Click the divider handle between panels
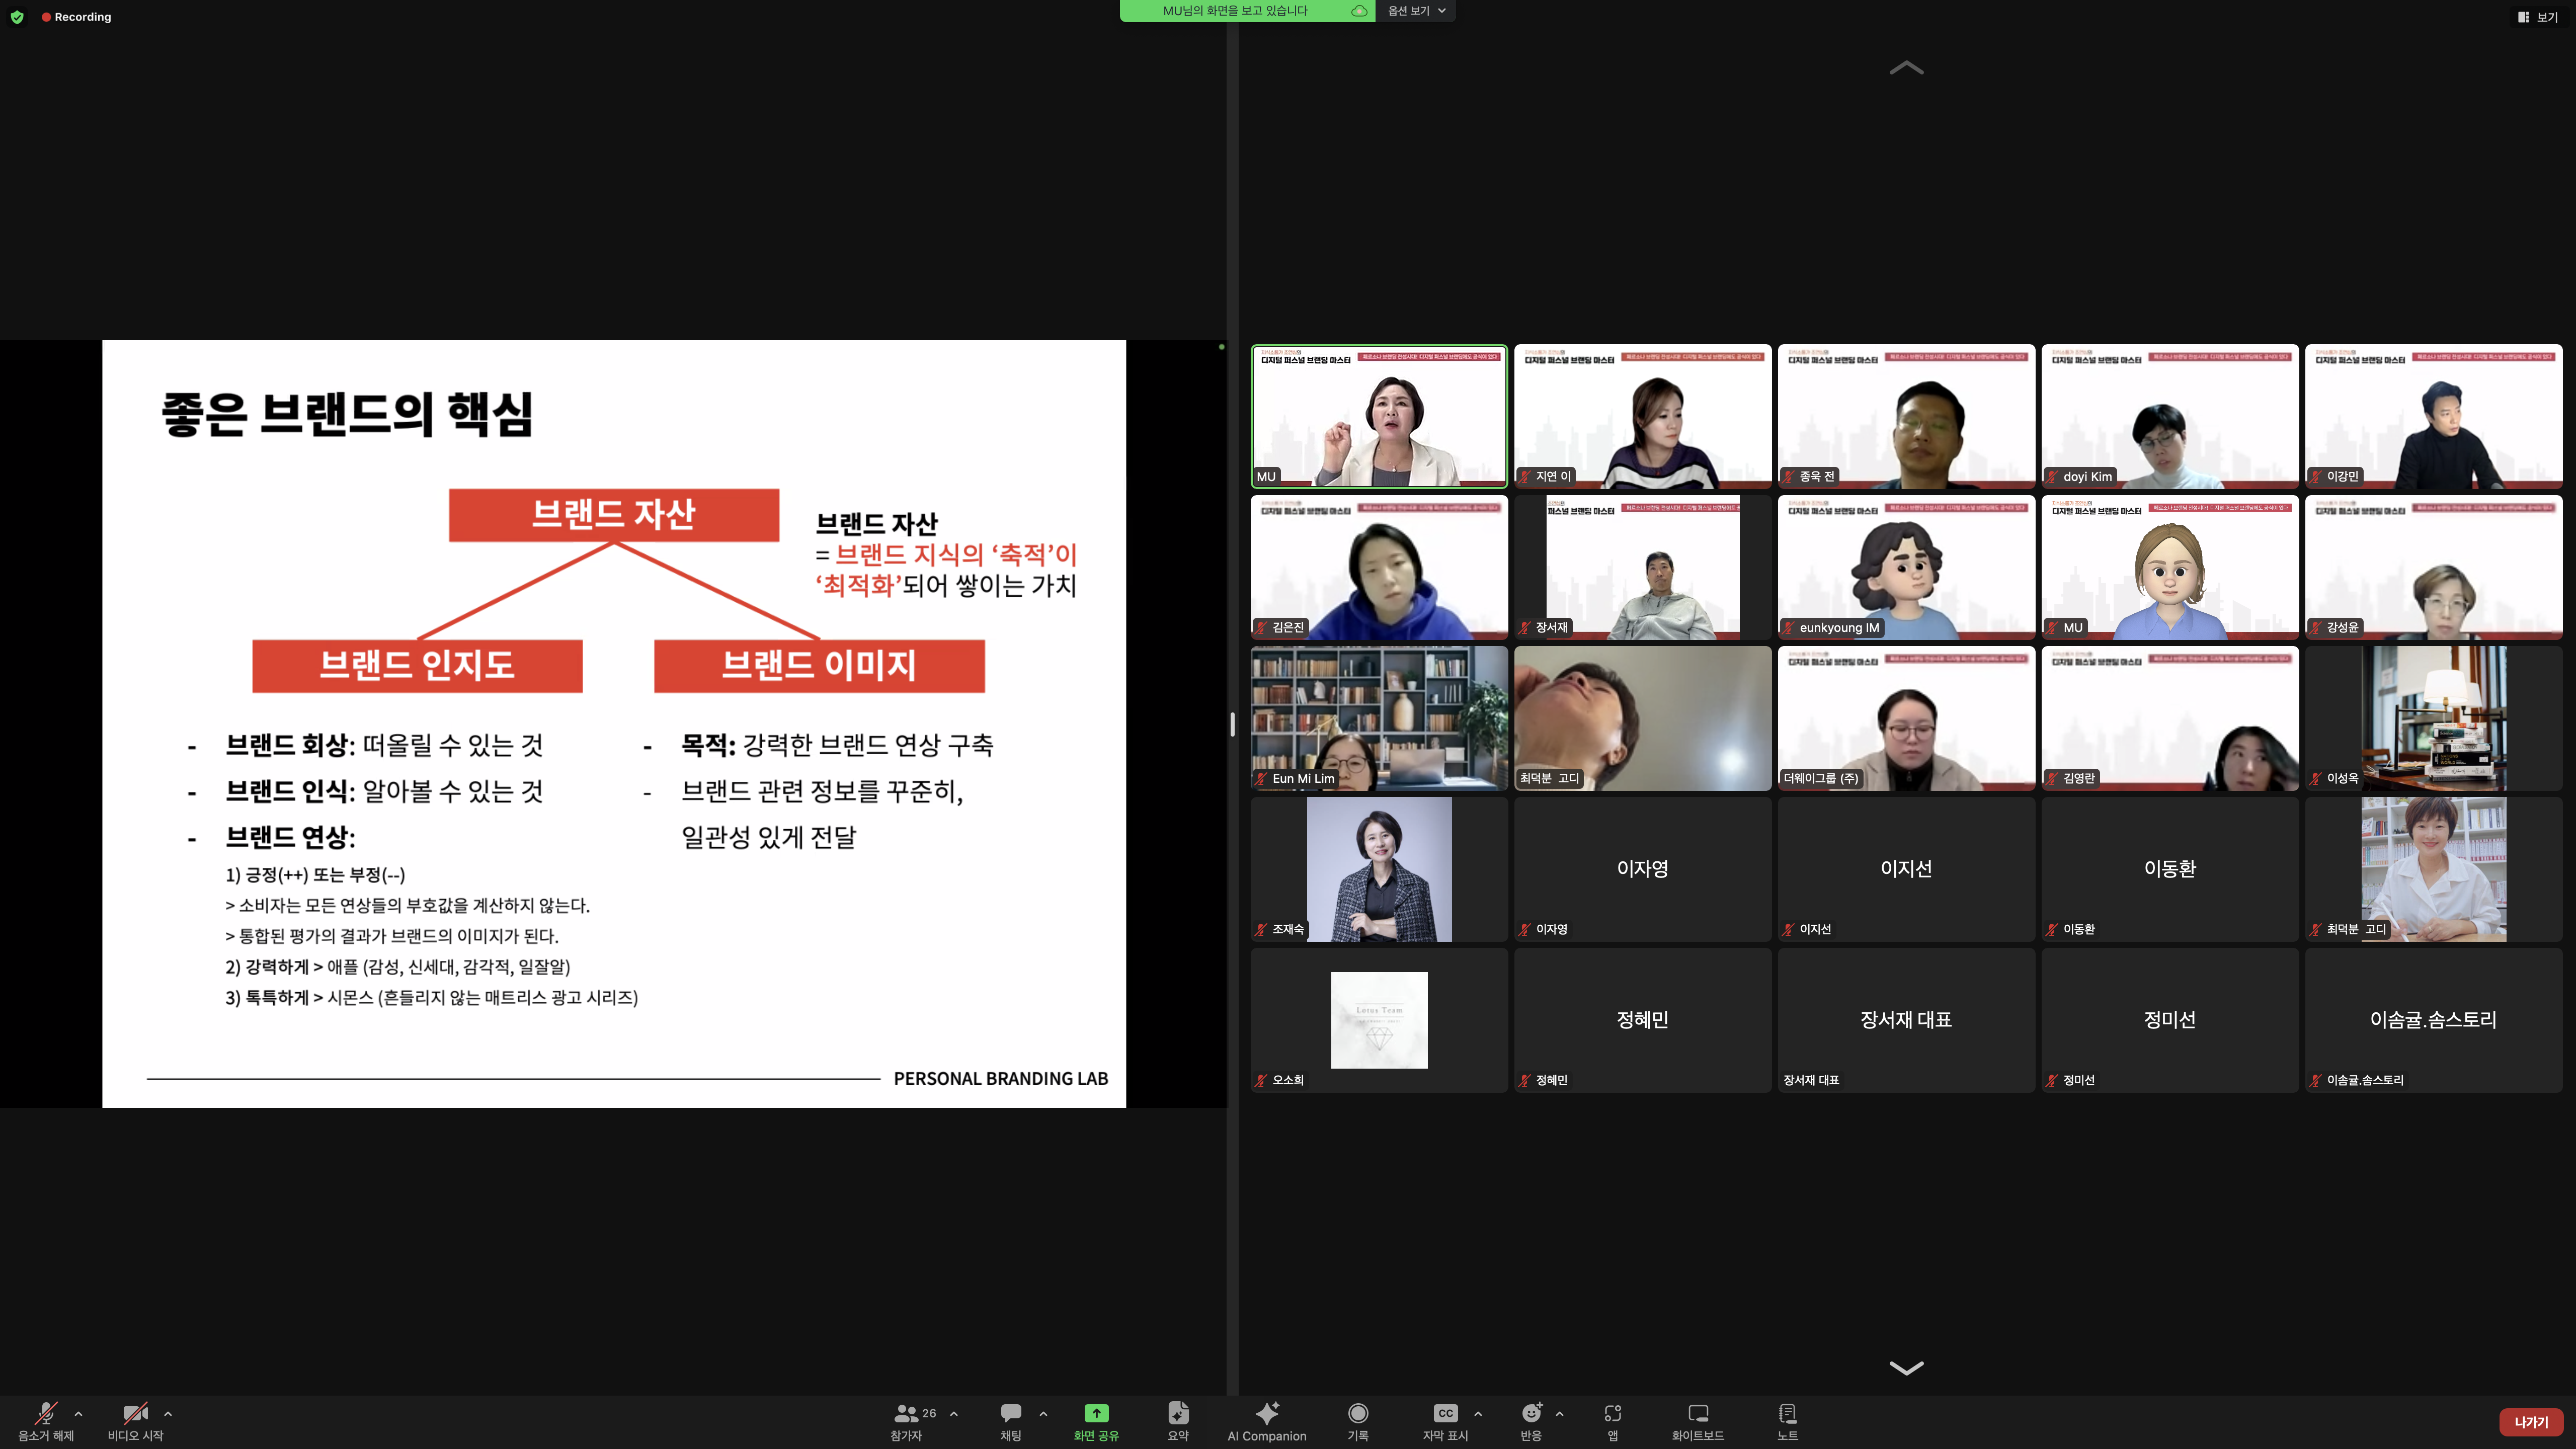Screen dimensions: 2576x1449 1232,724
